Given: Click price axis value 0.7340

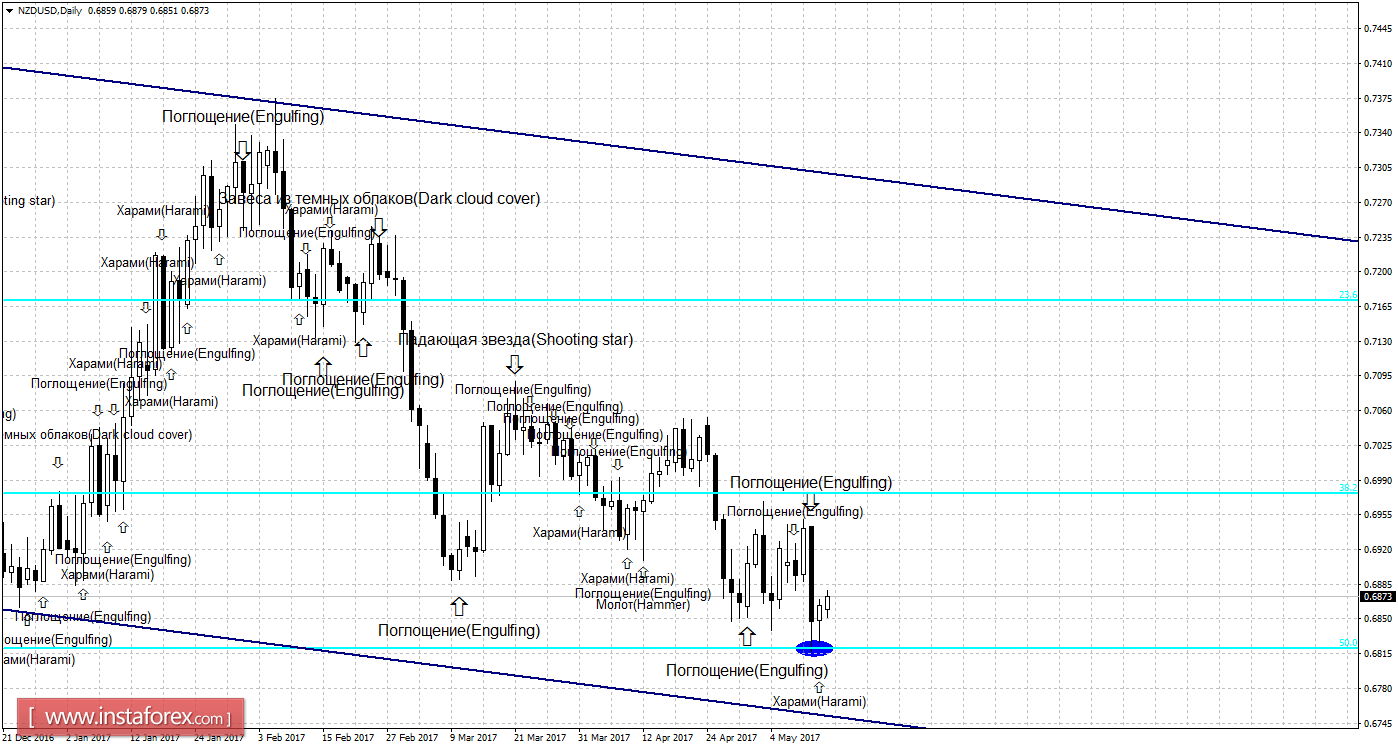Looking at the screenshot, I should (1378, 133).
